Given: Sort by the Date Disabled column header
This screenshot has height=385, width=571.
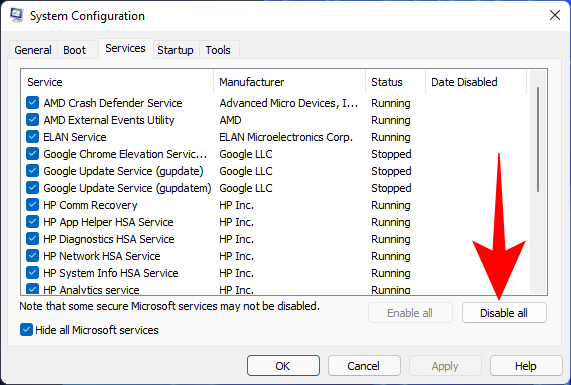Looking at the screenshot, I should point(476,82).
